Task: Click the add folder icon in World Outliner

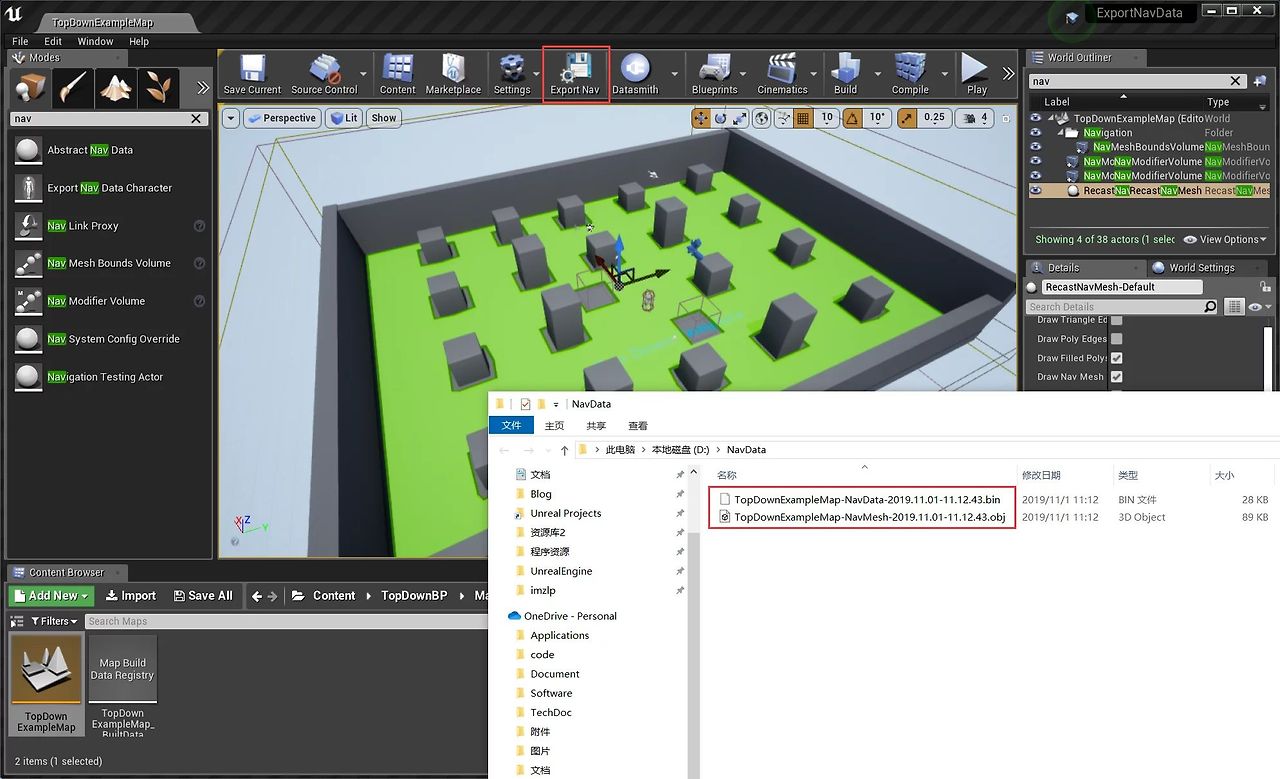Action: [x=1259, y=81]
